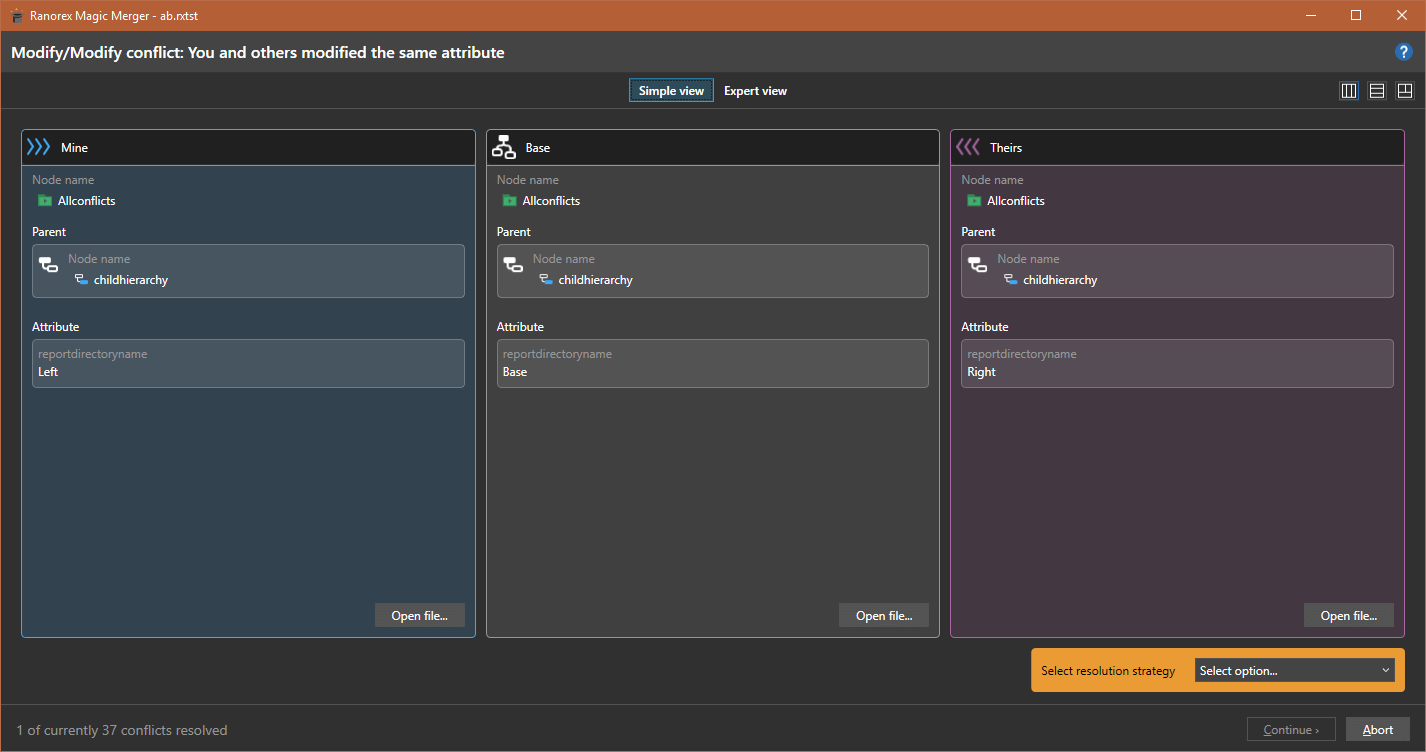Click Open file in Base panel

(x=884, y=615)
